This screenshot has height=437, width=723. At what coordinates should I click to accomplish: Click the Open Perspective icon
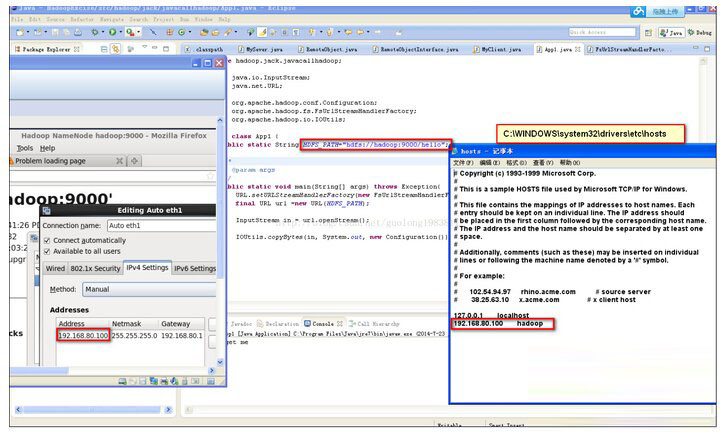click(648, 32)
